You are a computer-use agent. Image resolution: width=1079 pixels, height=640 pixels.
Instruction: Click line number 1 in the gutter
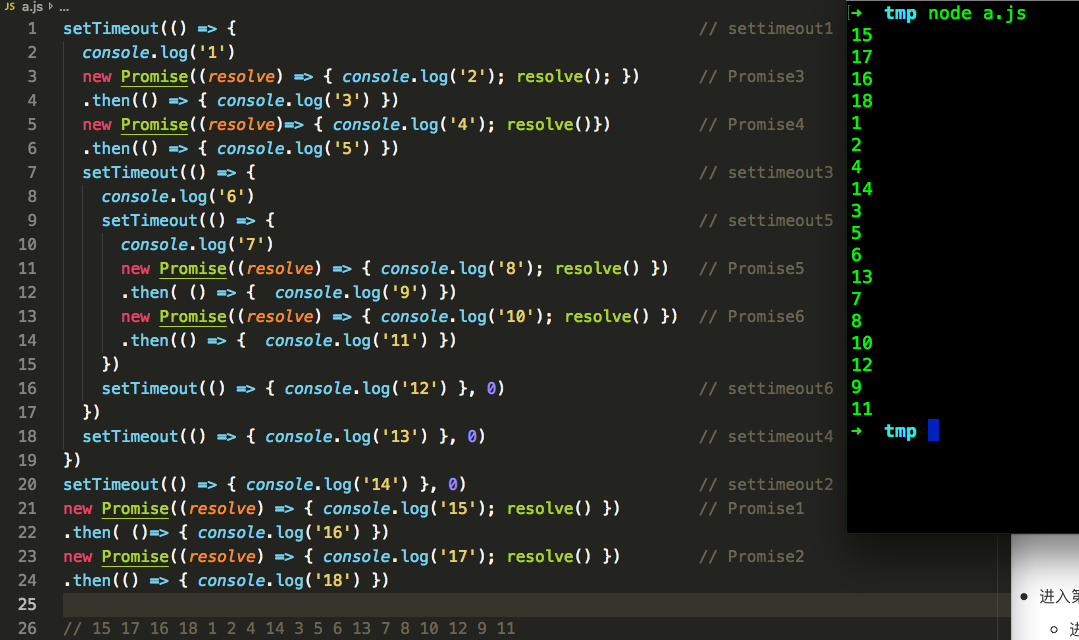(x=32, y=28)
